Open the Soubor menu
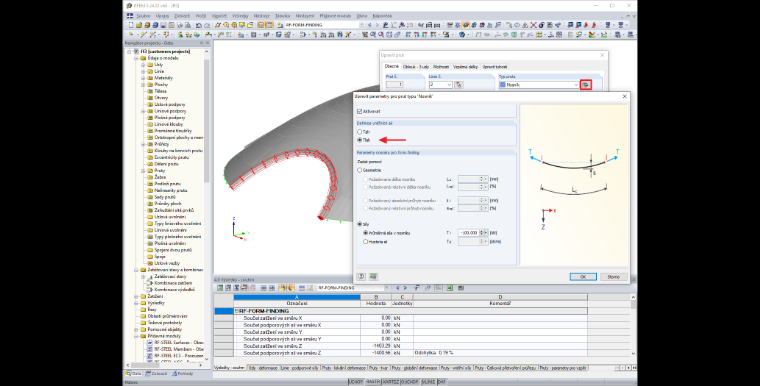Image resolution: width=760 pixels, height=386 pixels. [143, 16]
